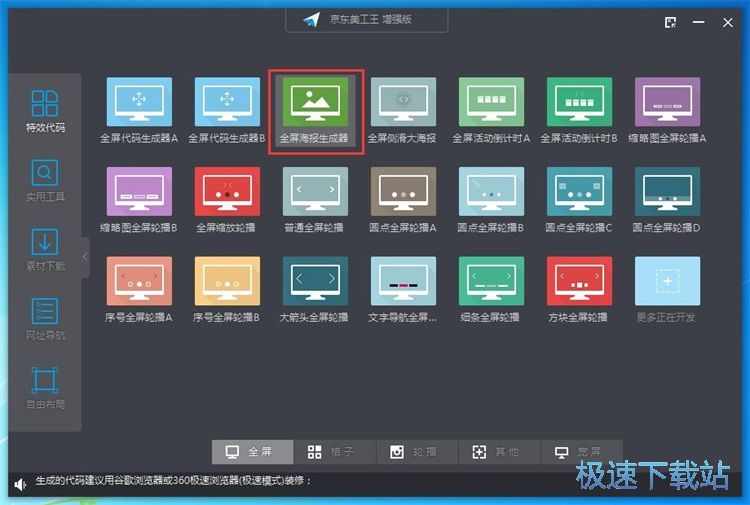Click the 更多正在开发 plus tile
Viewport: 750px width, 505px height.
pyautogui.click(x=667, y=281)
